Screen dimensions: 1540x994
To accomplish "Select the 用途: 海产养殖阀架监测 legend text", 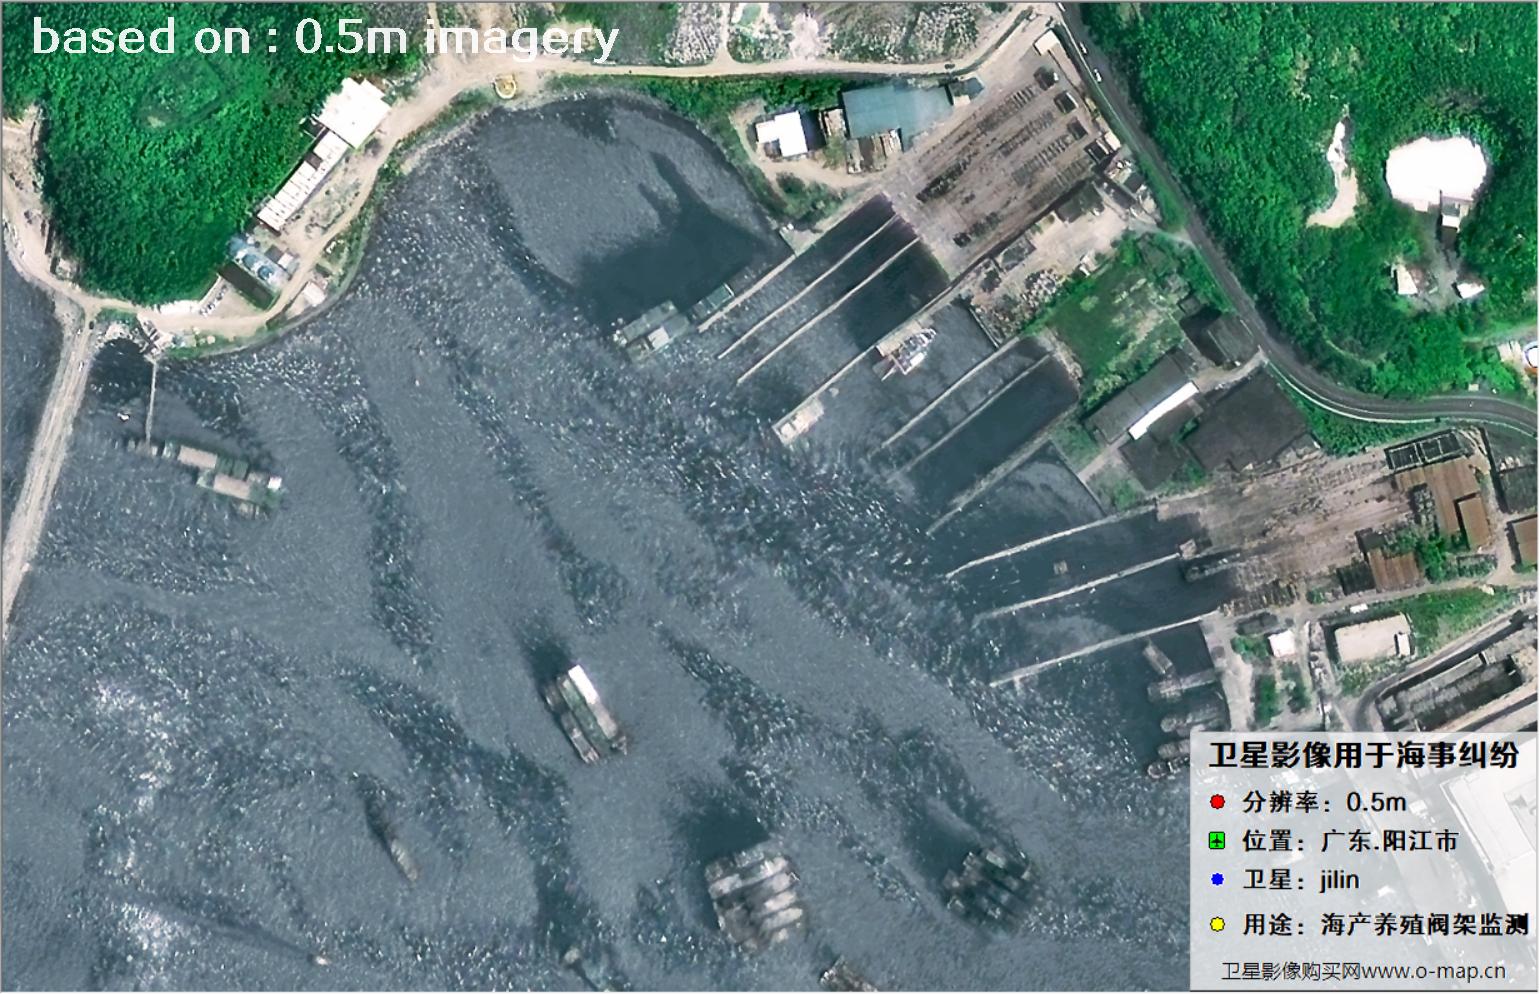I will coord(1385,924).
